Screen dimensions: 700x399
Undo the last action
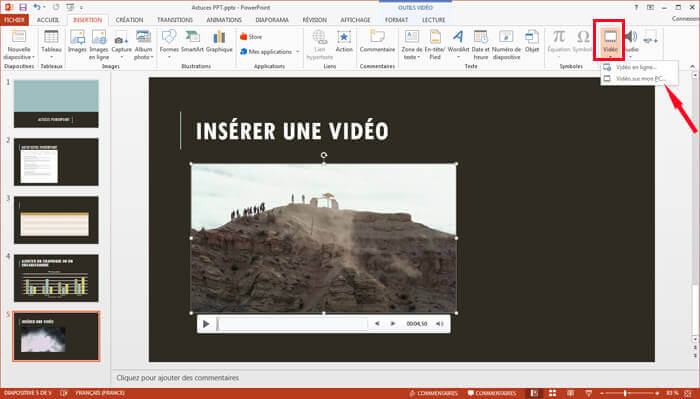37,7
